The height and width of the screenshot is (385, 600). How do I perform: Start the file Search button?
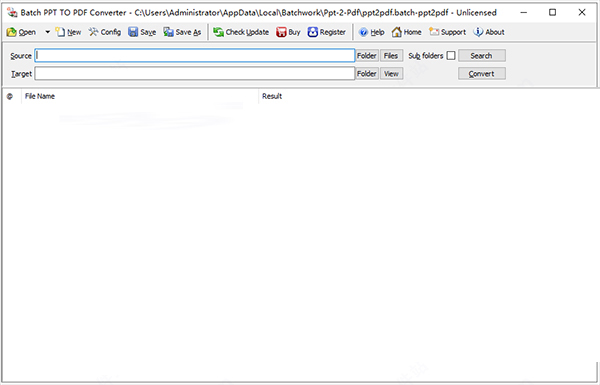click(482, 56)
